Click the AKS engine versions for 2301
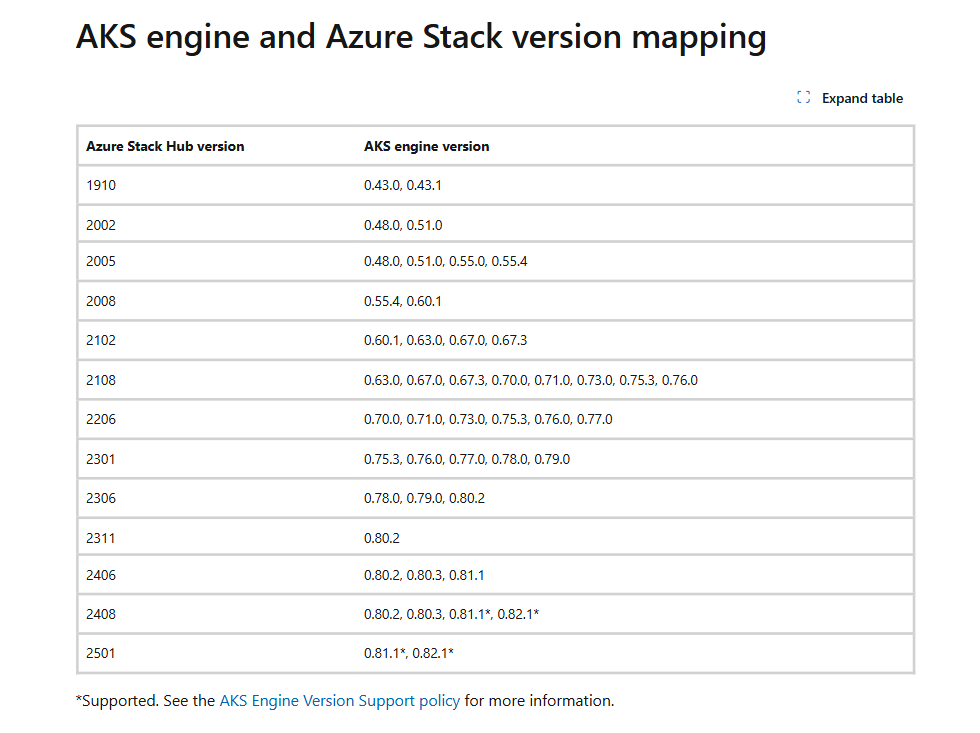The width and height of the screenshot is (980, 733). 467,459
